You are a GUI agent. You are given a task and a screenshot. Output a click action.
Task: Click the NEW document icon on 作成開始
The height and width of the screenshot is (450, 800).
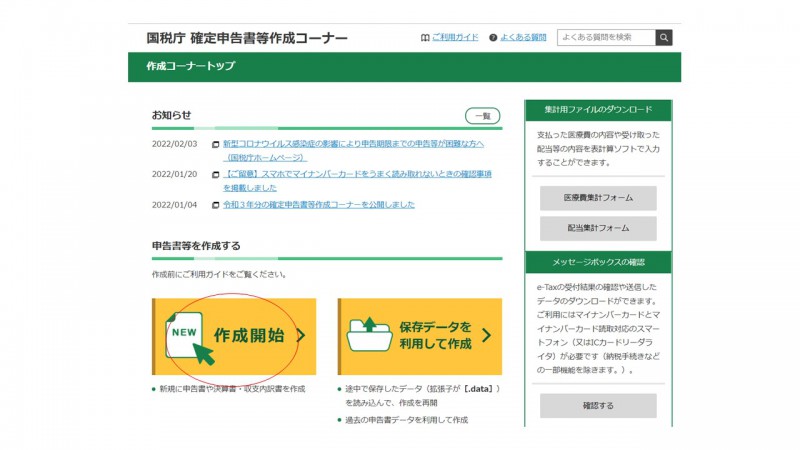pyautogui.click(x=188, y=338)
